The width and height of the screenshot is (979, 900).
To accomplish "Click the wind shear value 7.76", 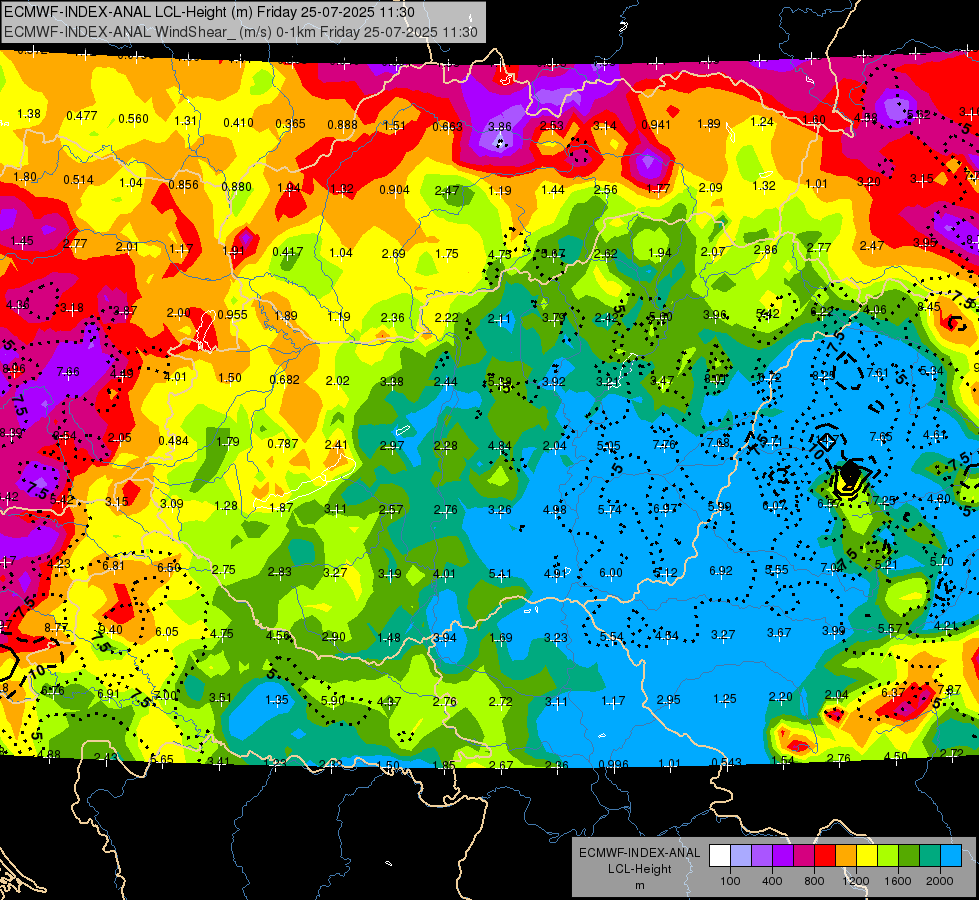I will pos(664,445).
